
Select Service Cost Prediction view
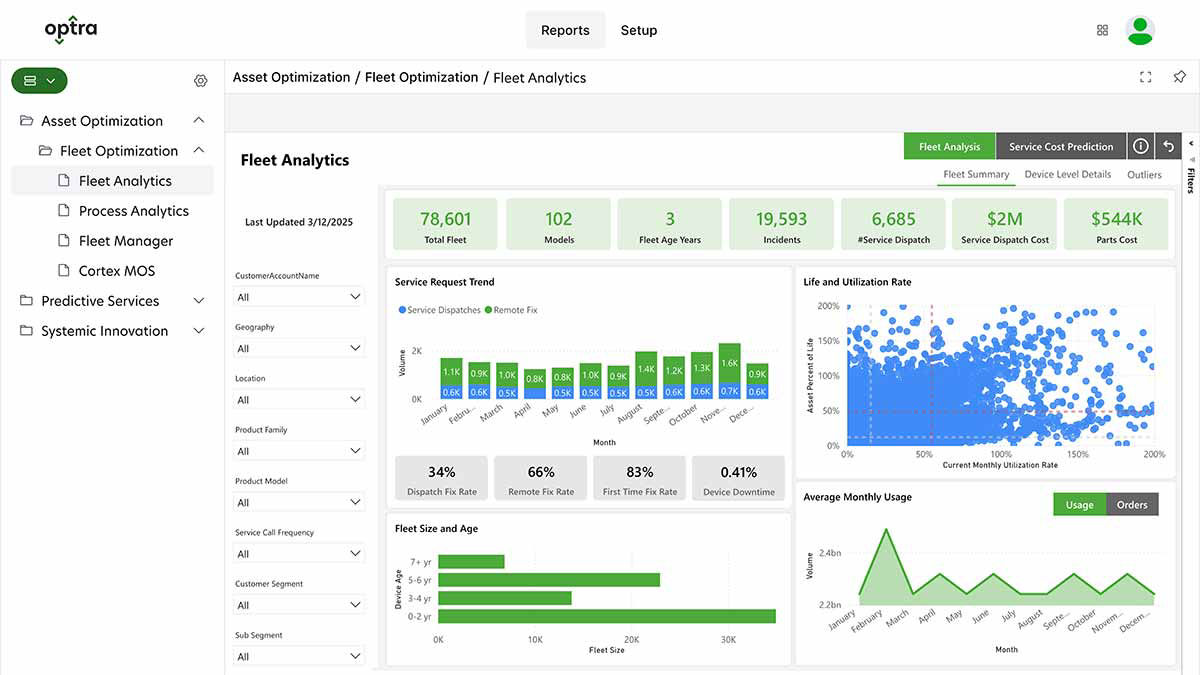[x=1061, y=145]
